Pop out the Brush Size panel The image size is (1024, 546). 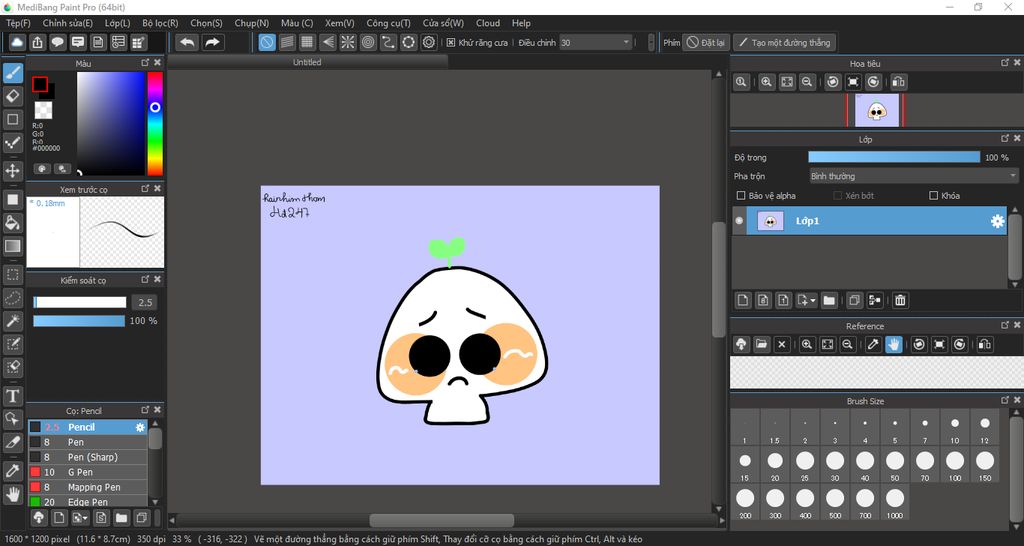tap(1005, 400)
